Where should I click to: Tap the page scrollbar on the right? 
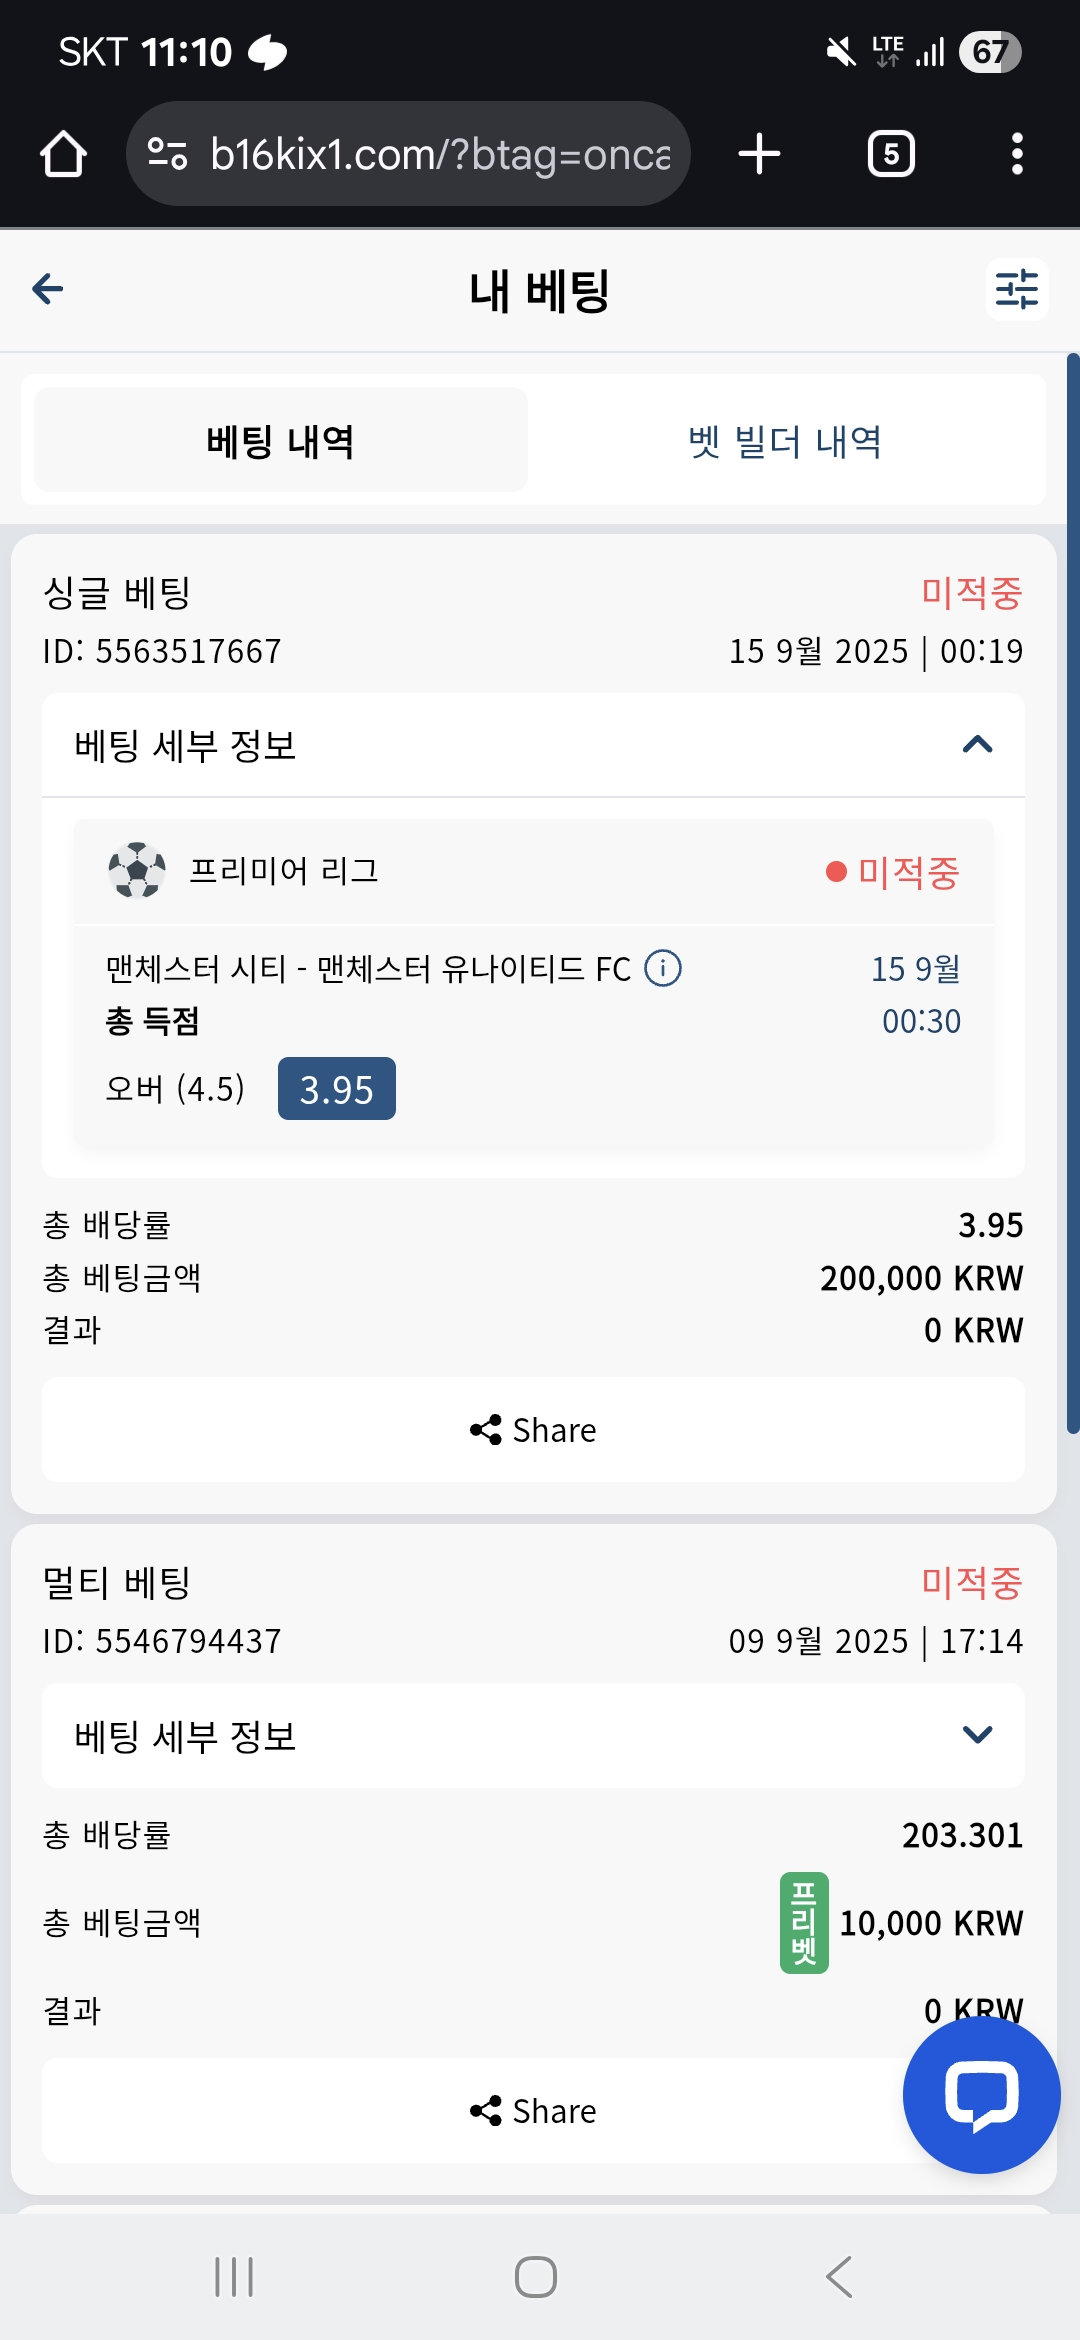click(x=1073, y=893)
